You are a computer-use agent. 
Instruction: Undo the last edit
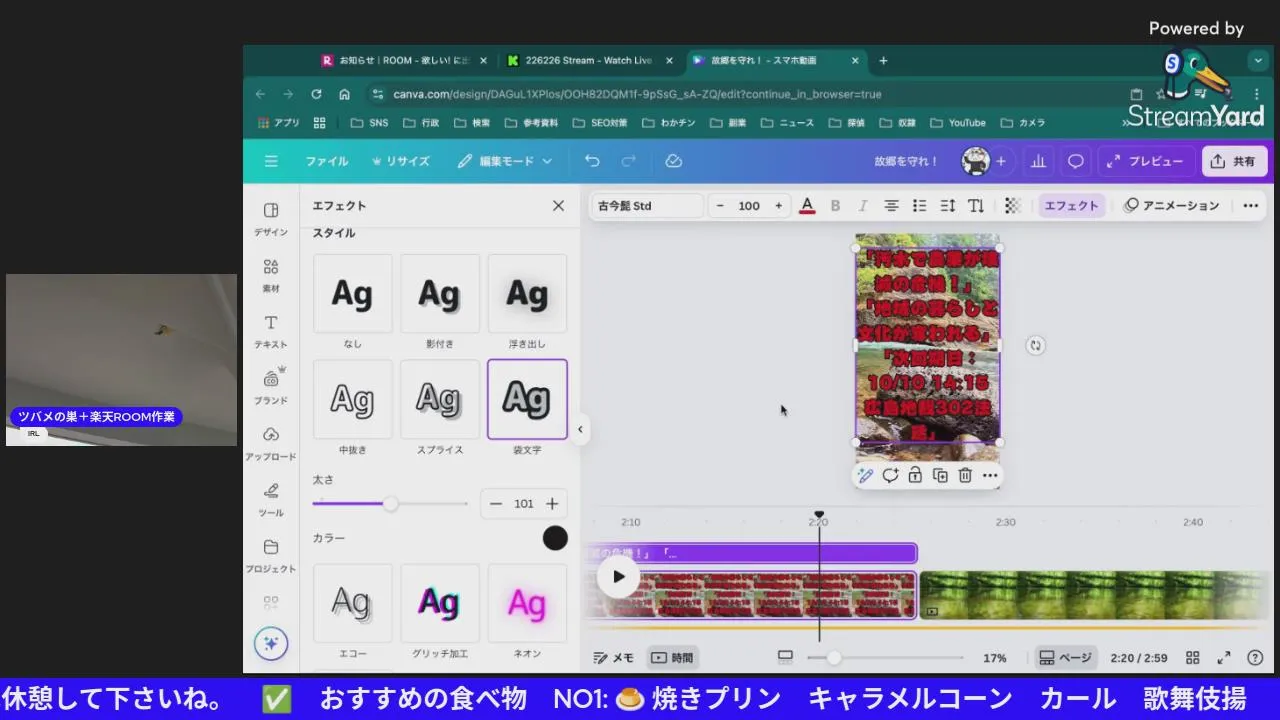(592, 161)
